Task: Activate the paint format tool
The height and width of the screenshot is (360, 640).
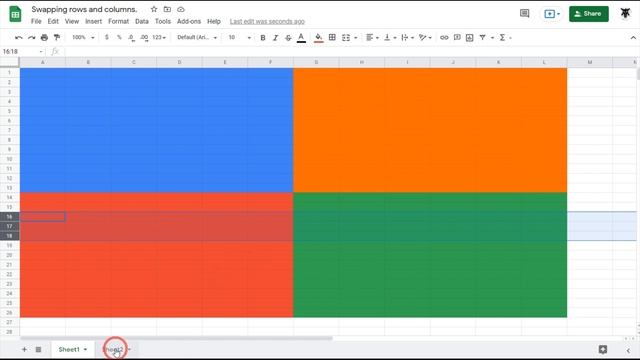Action: (57, 38)
